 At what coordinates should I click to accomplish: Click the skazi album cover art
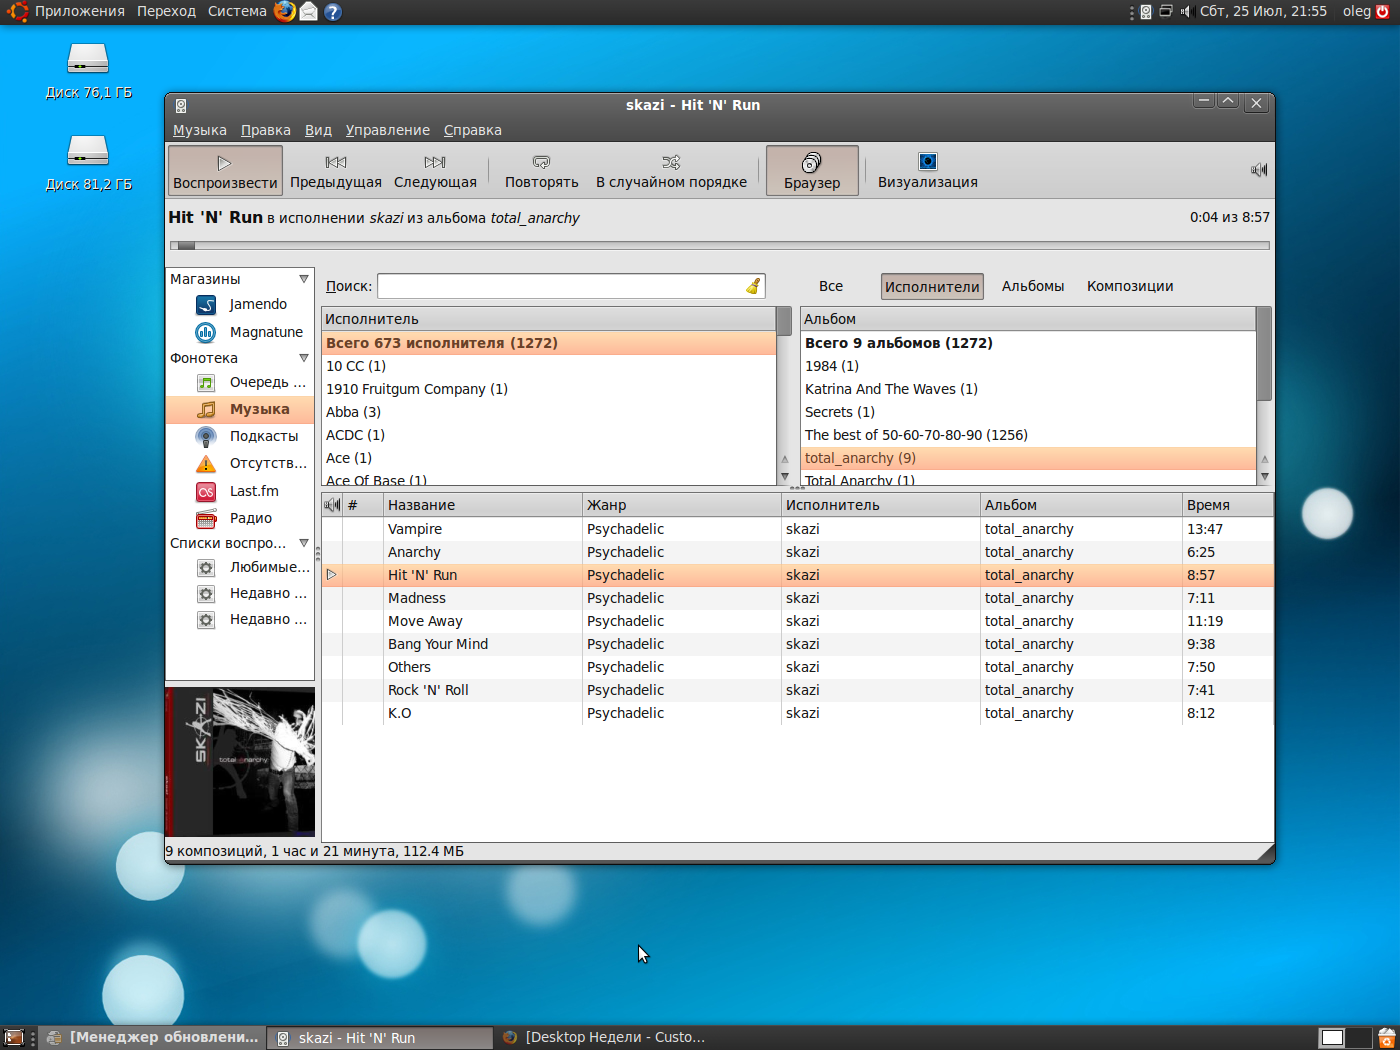(x=240, y=762)
